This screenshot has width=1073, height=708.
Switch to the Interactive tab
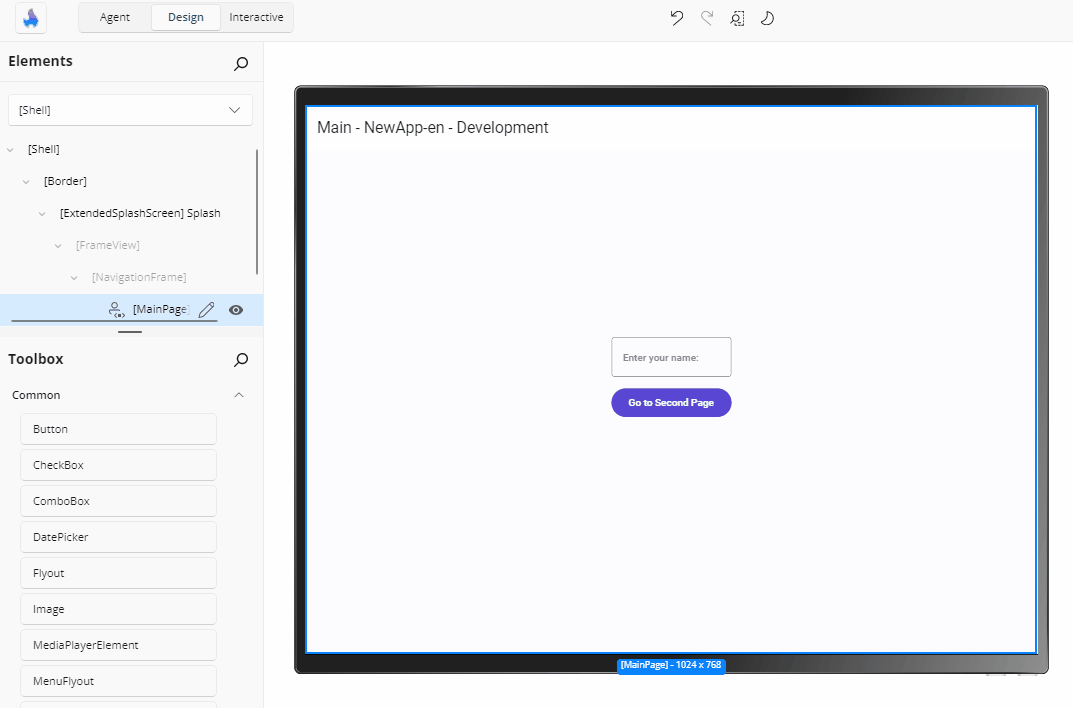256,17
